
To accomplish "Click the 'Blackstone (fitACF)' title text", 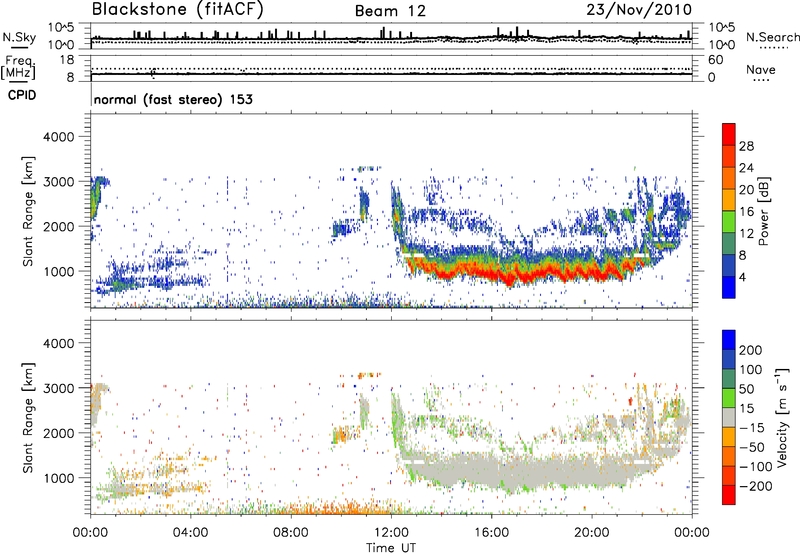I will [x=177, y=10].
